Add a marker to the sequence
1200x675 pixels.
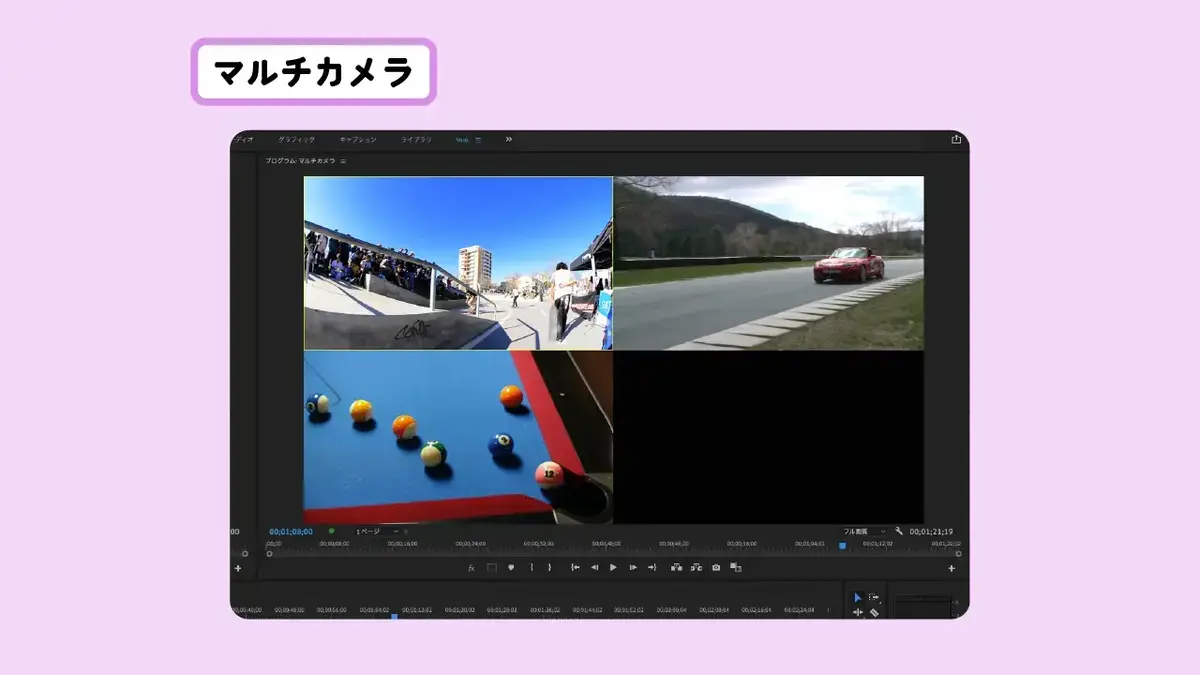[x=511, y=567]
